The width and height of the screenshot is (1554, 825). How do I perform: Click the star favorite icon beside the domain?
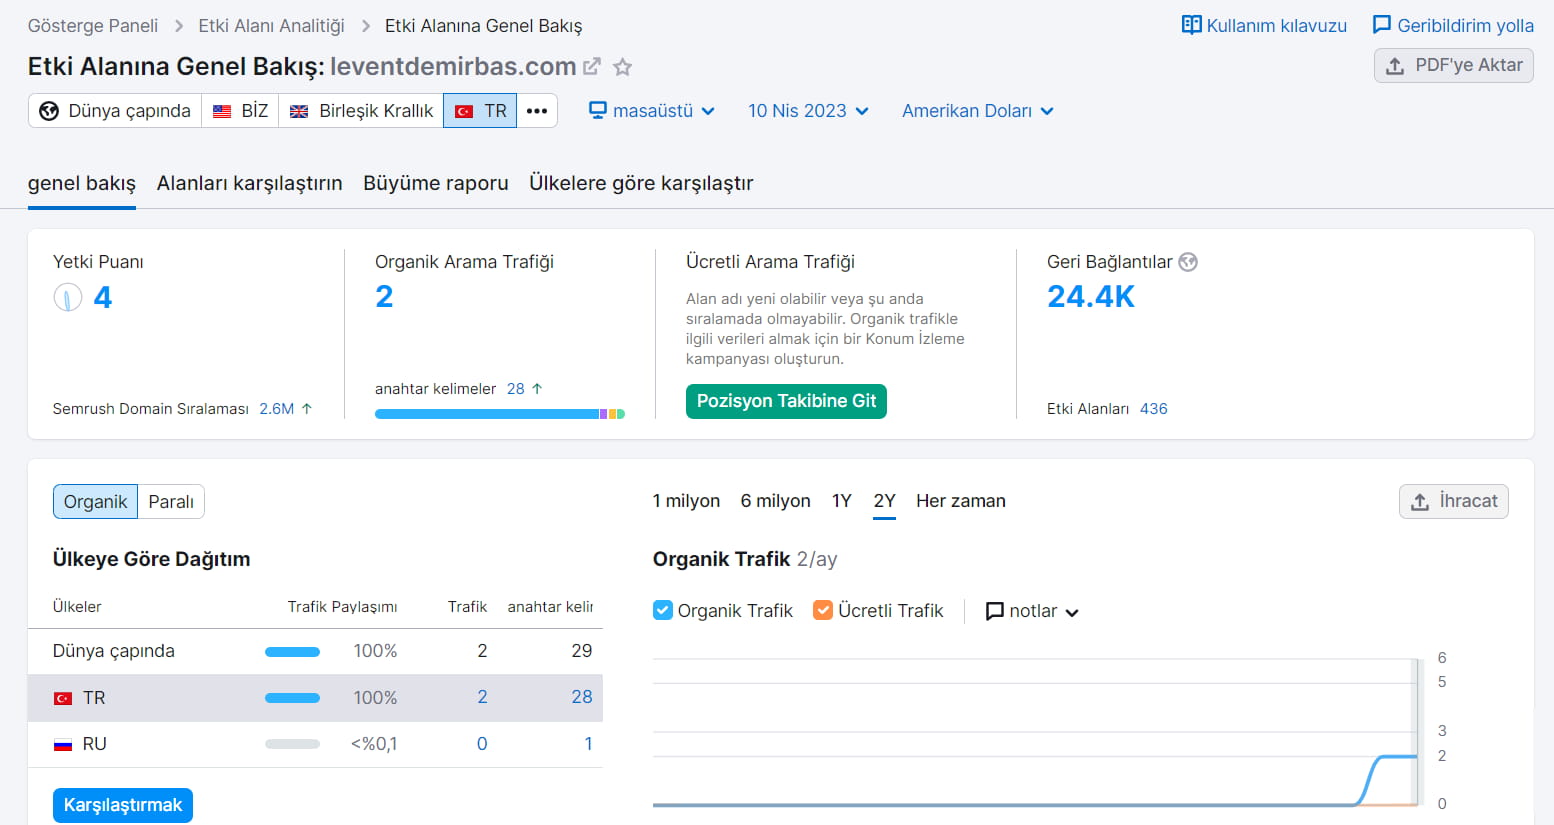[622, 67]
